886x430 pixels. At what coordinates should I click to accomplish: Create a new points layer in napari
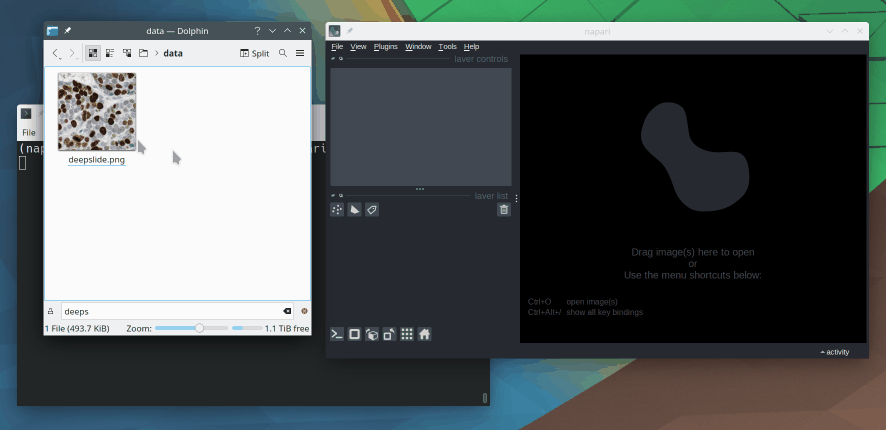point(337,210)
